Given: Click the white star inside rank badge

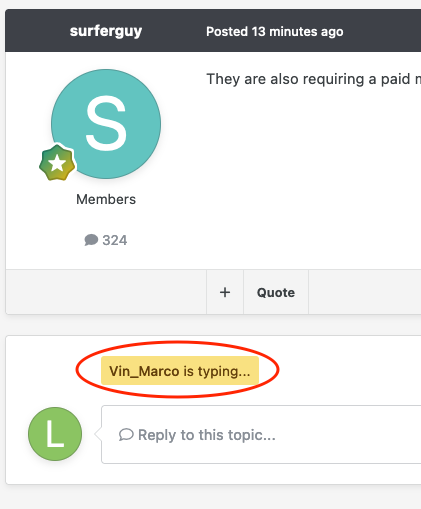Looking at the screenshot, I should 57,163.
